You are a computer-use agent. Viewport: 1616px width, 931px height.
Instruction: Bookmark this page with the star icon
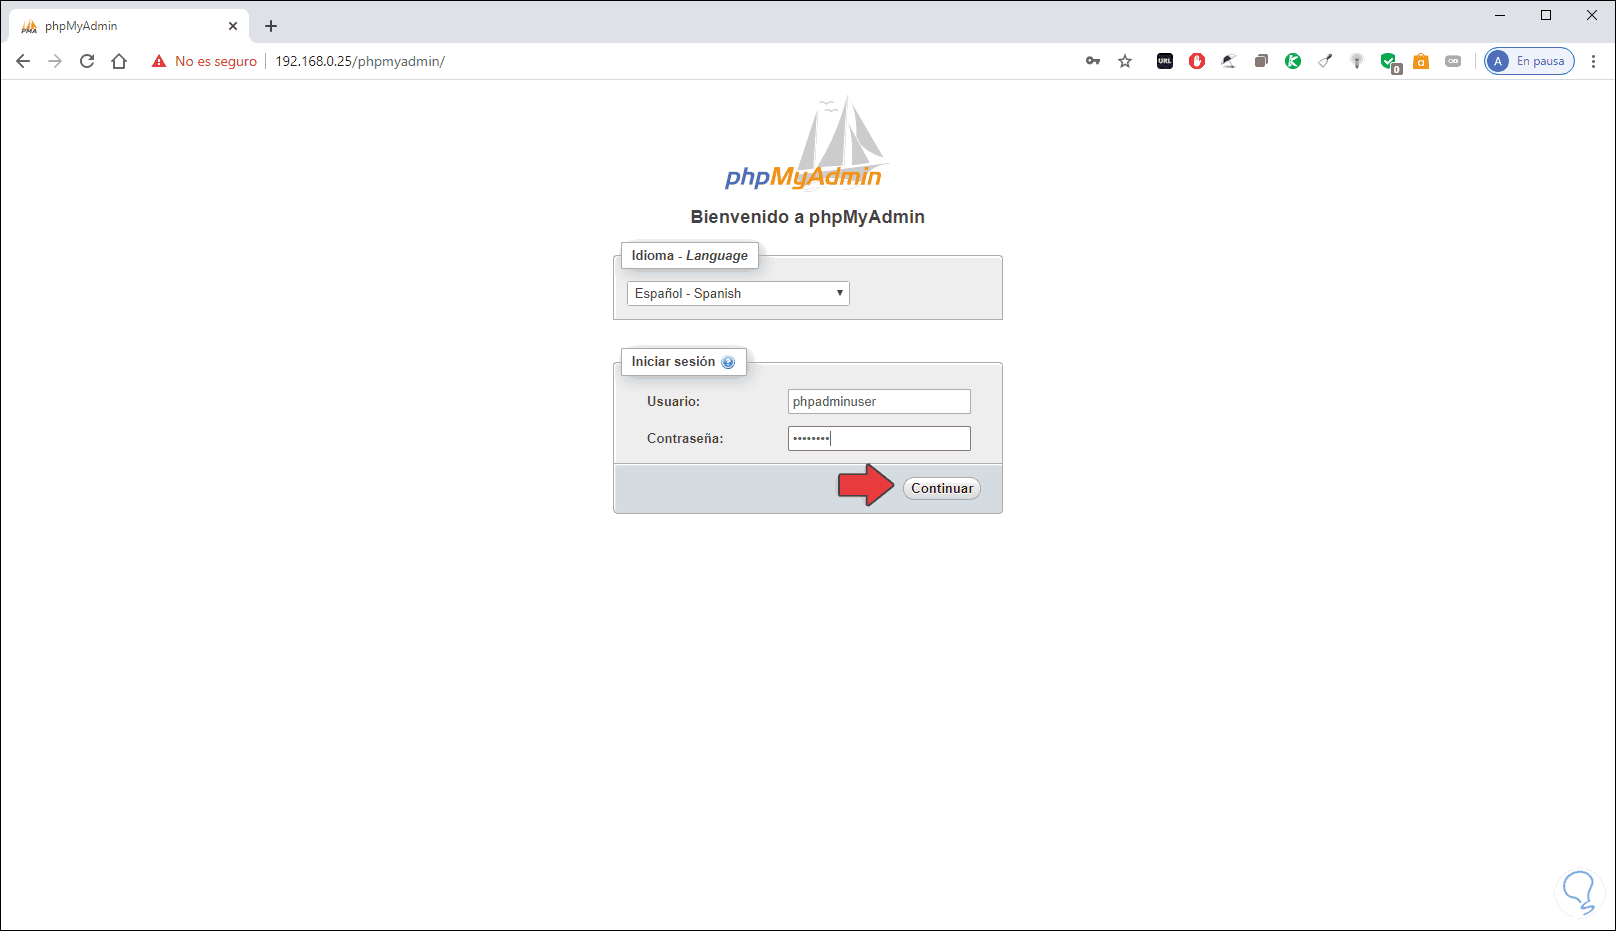tap(1125, 61)
